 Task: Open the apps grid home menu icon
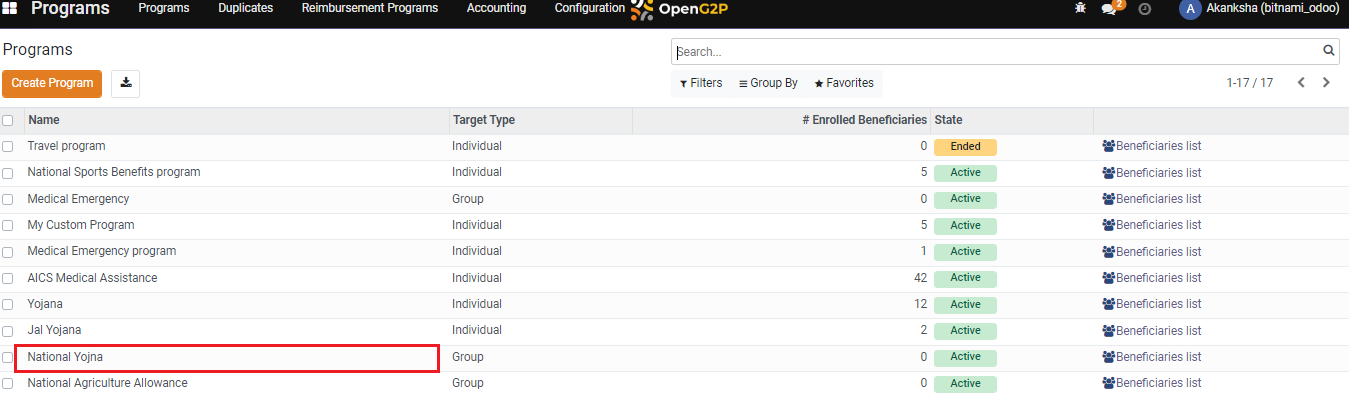pos(10,8)
